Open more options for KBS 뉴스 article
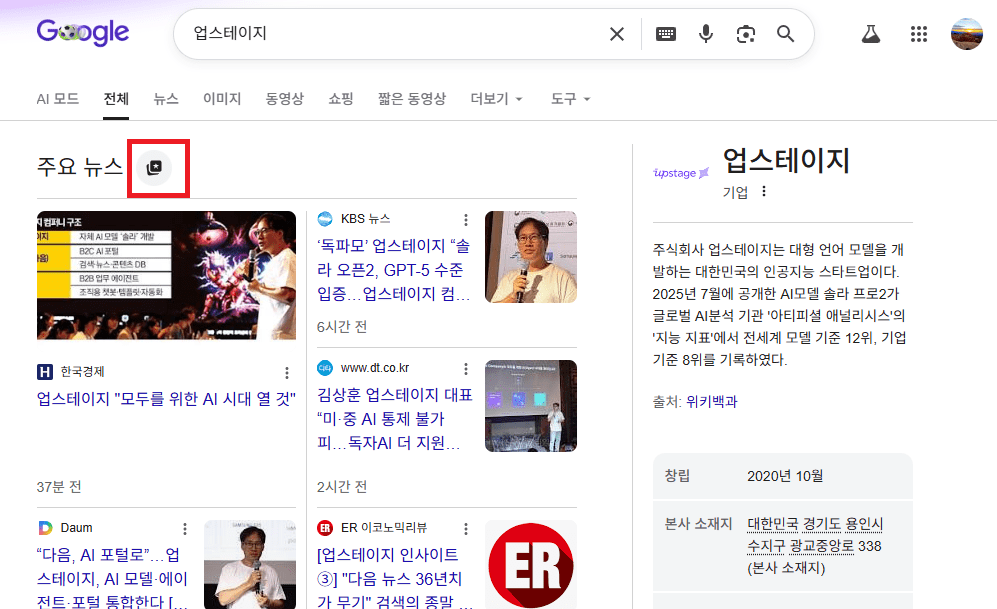The width and height of the screenshot is (997, 609). tap(466, 220)
